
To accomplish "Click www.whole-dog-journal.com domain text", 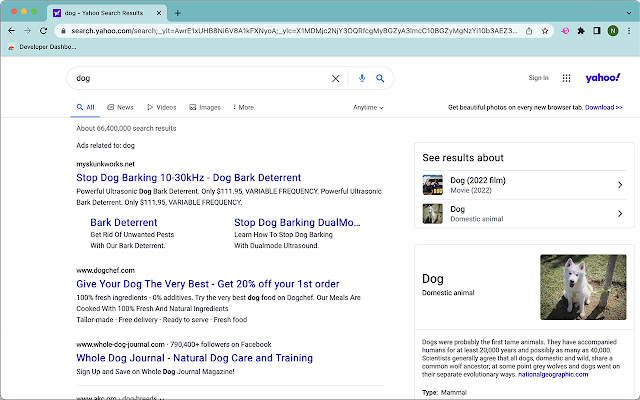I will pyautogui.click(x=120, y=344).
